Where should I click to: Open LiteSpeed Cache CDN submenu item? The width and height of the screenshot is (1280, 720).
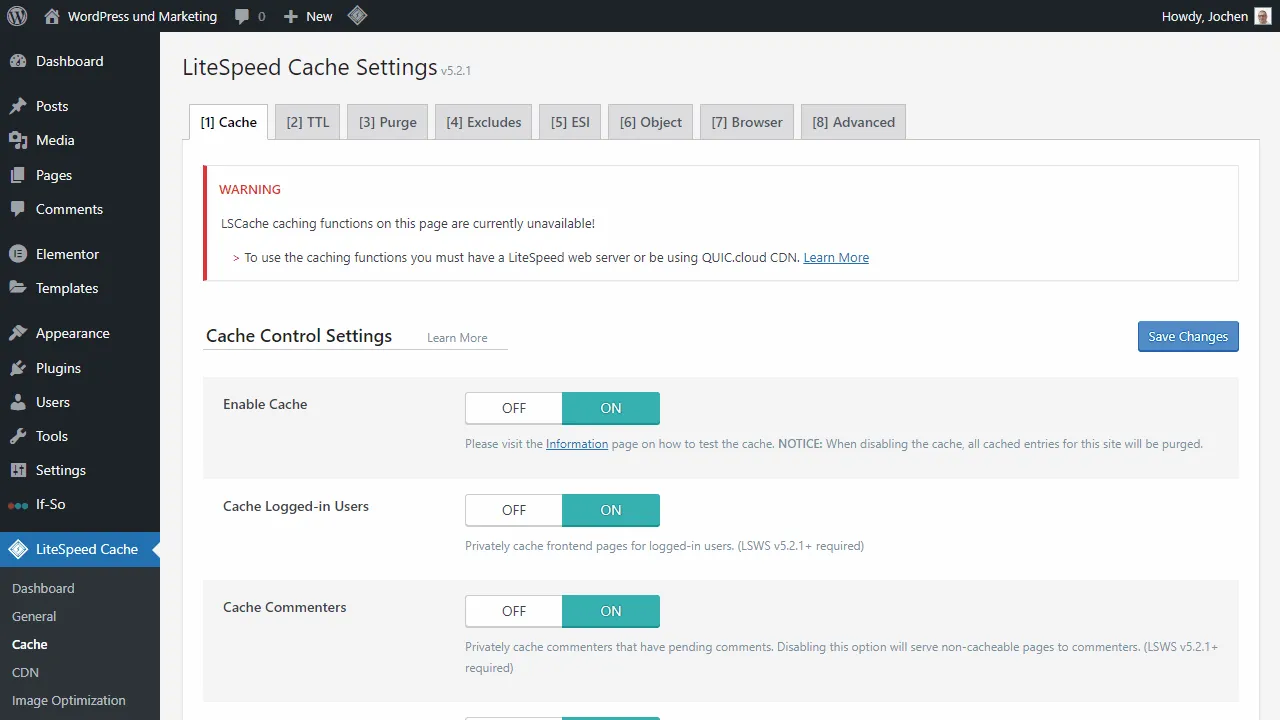[25, 672]
